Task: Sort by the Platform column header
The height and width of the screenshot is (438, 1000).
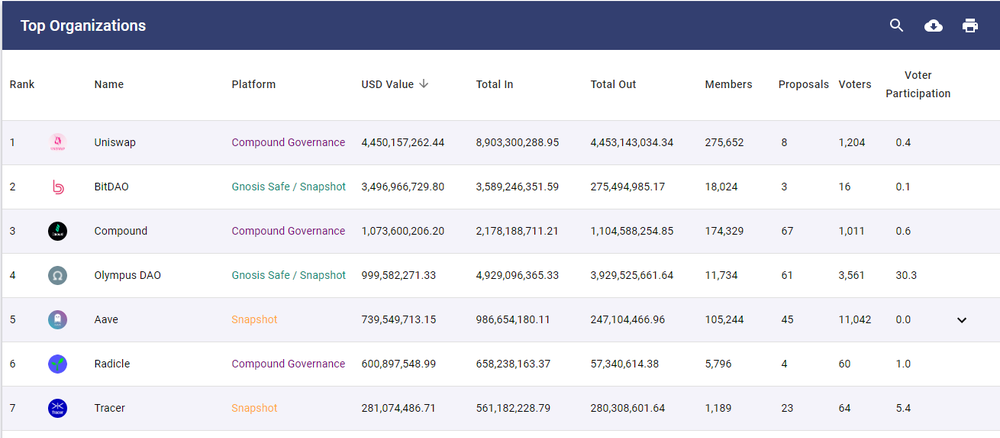Action: tap(254, 84)
